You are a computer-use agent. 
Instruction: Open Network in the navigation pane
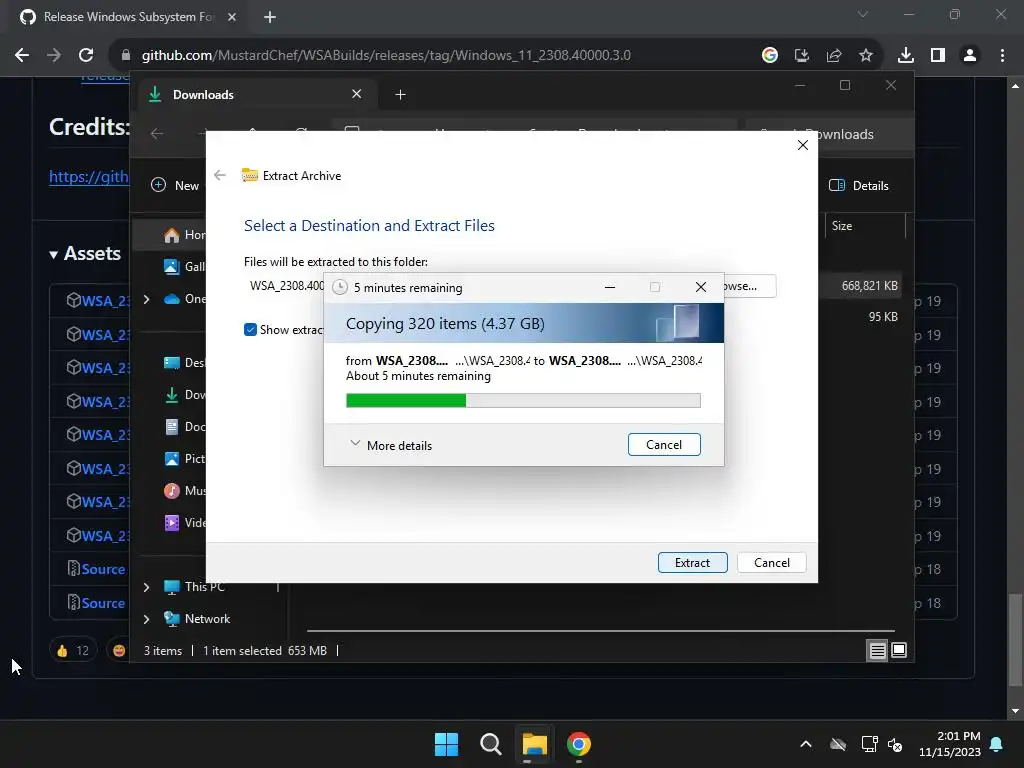click(197, 618)
